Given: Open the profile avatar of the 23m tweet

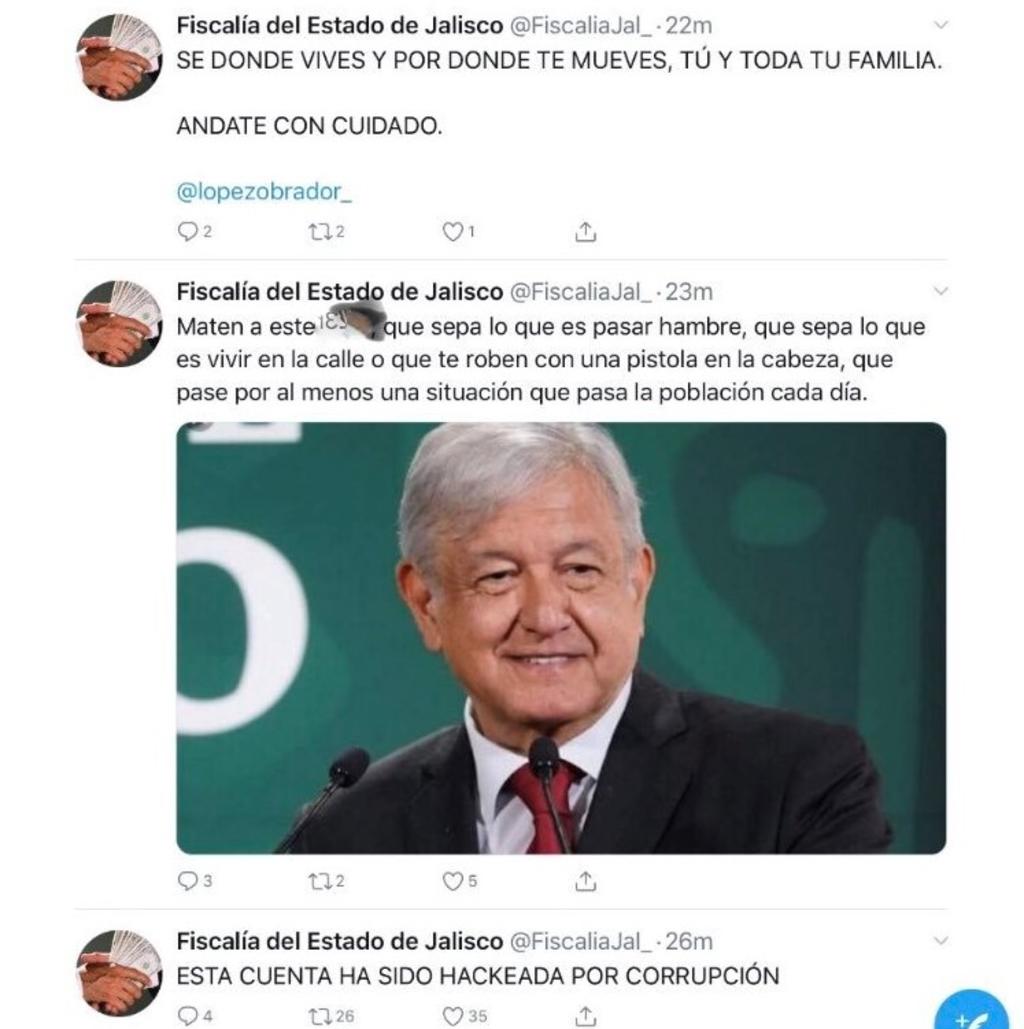Looking at the screenshot, I should tap(119, 324).
